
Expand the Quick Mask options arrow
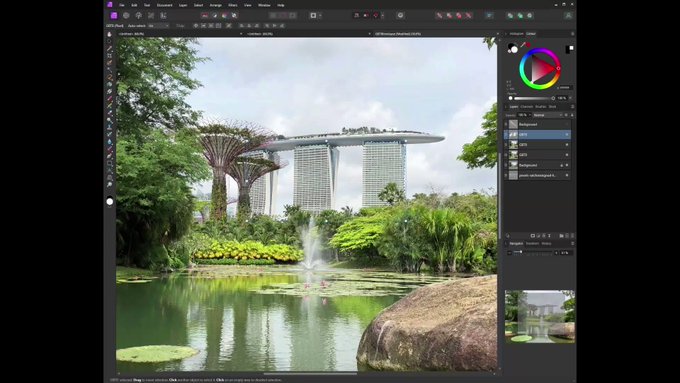point(320,15)
